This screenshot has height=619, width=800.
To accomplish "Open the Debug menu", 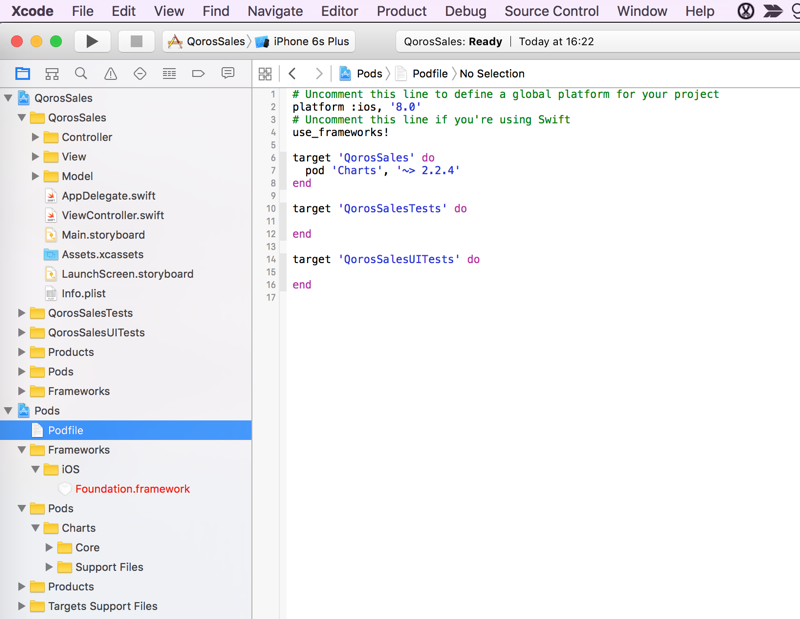I will coord(465,11).
